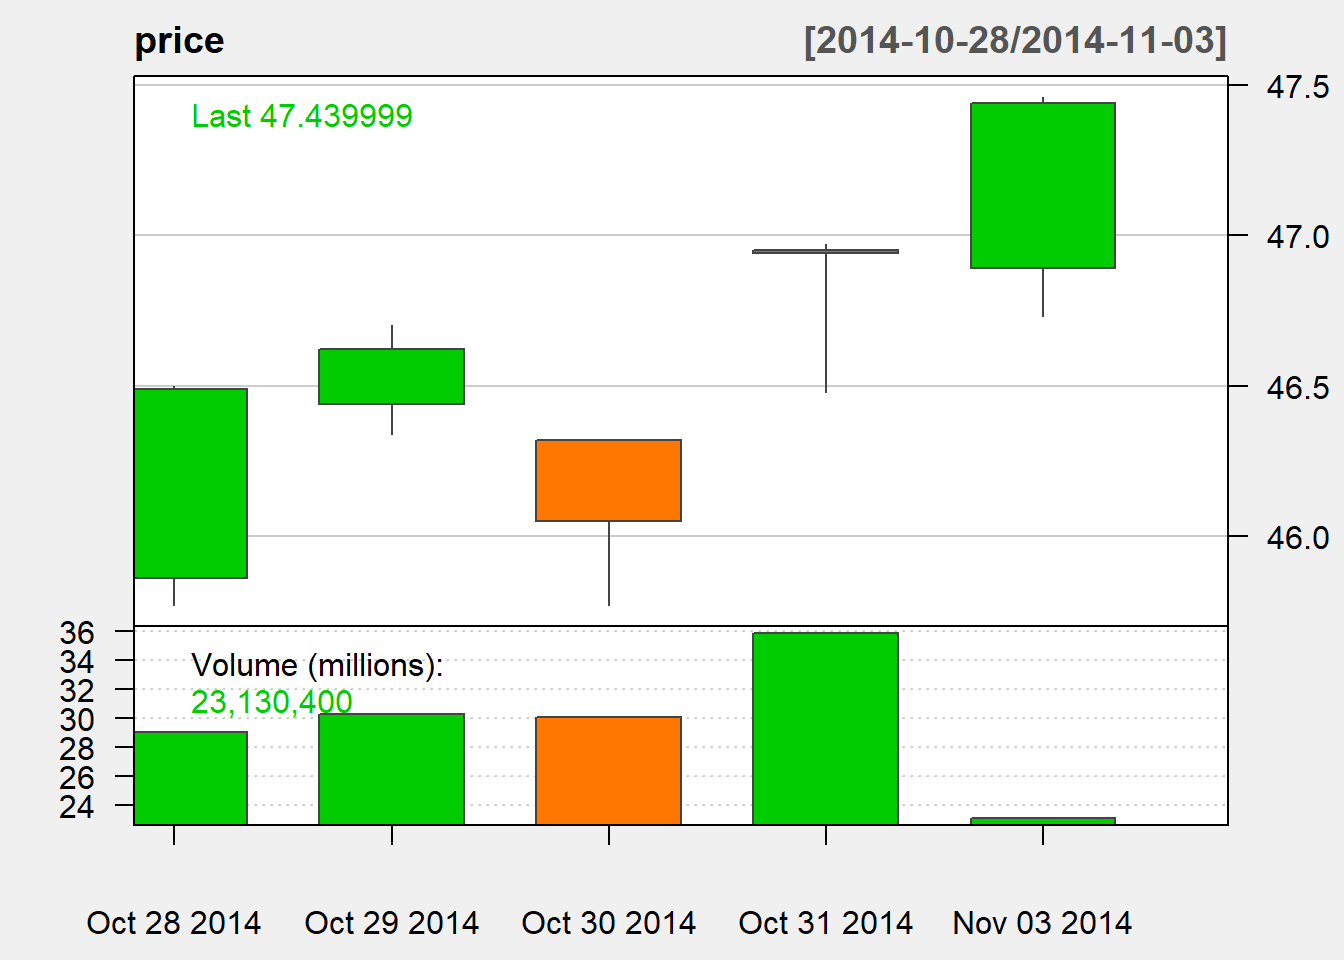The width and height of the screenshot is (1344, 960).
Task: Click the 'Volume (millions):' label
Action: click(317, 665)
